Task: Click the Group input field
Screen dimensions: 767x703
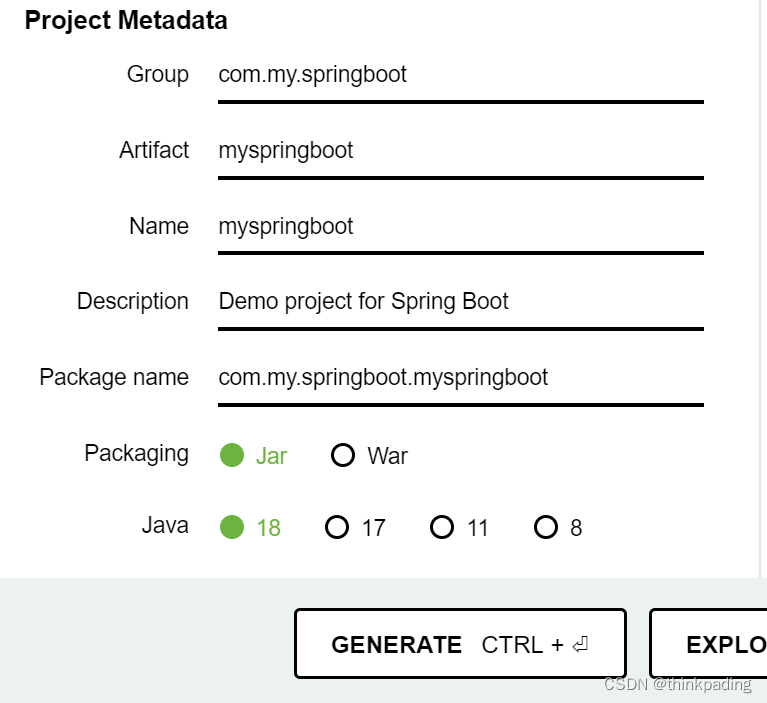Action: (x=460, y=76)
